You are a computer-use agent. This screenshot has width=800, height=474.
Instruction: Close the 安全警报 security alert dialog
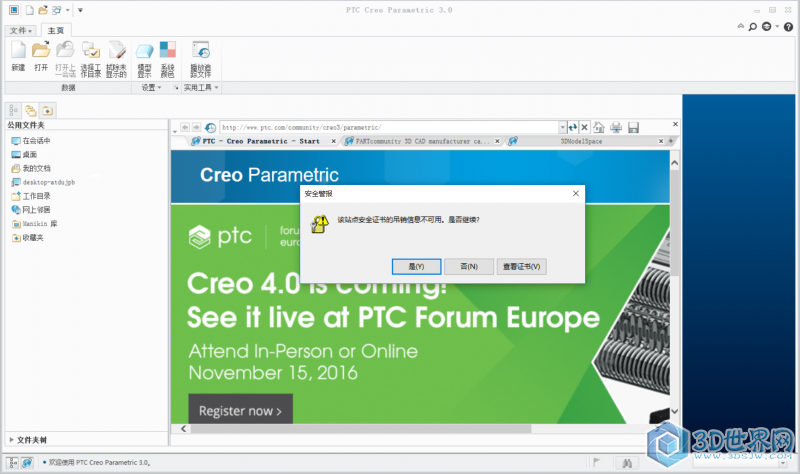576,193
